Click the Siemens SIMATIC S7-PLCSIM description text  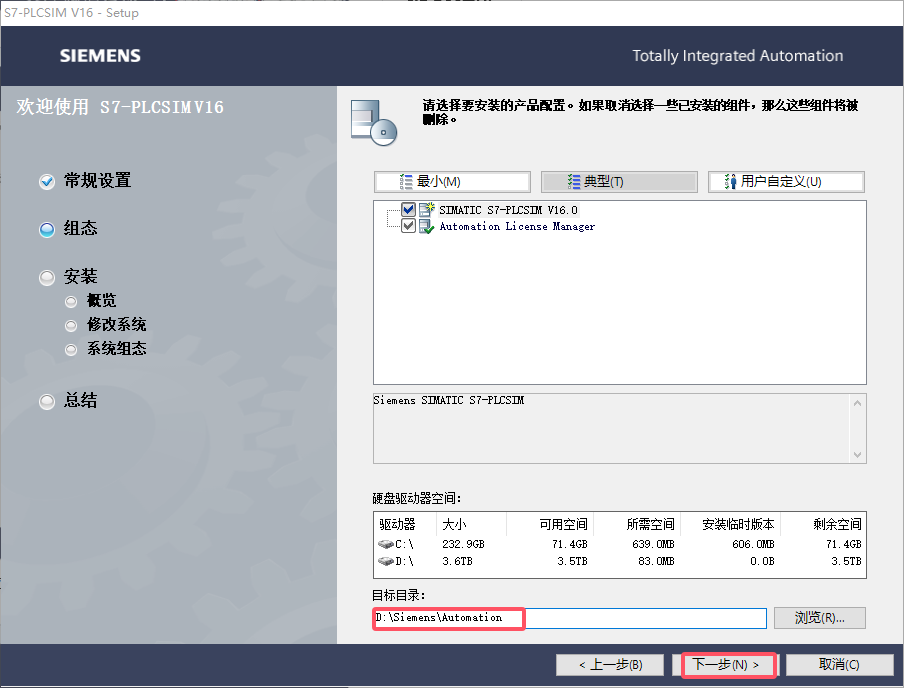(449, 400)
